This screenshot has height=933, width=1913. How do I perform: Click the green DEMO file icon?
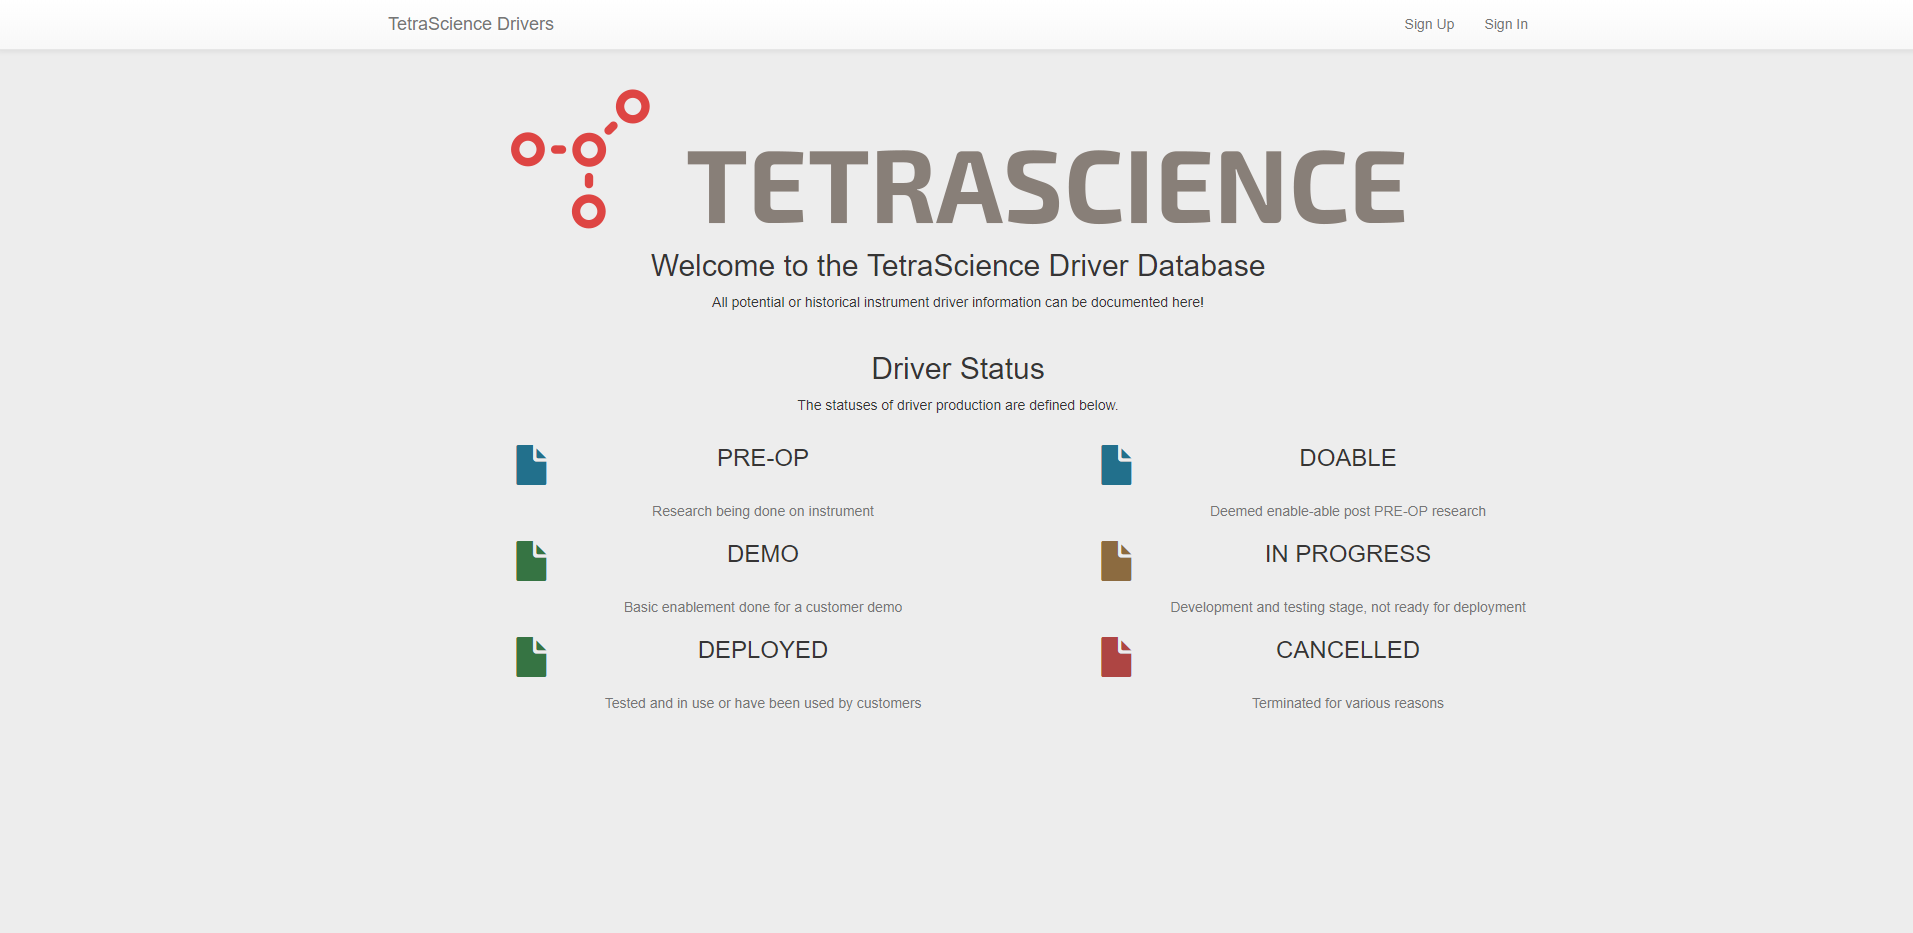(x=531, y=561)
